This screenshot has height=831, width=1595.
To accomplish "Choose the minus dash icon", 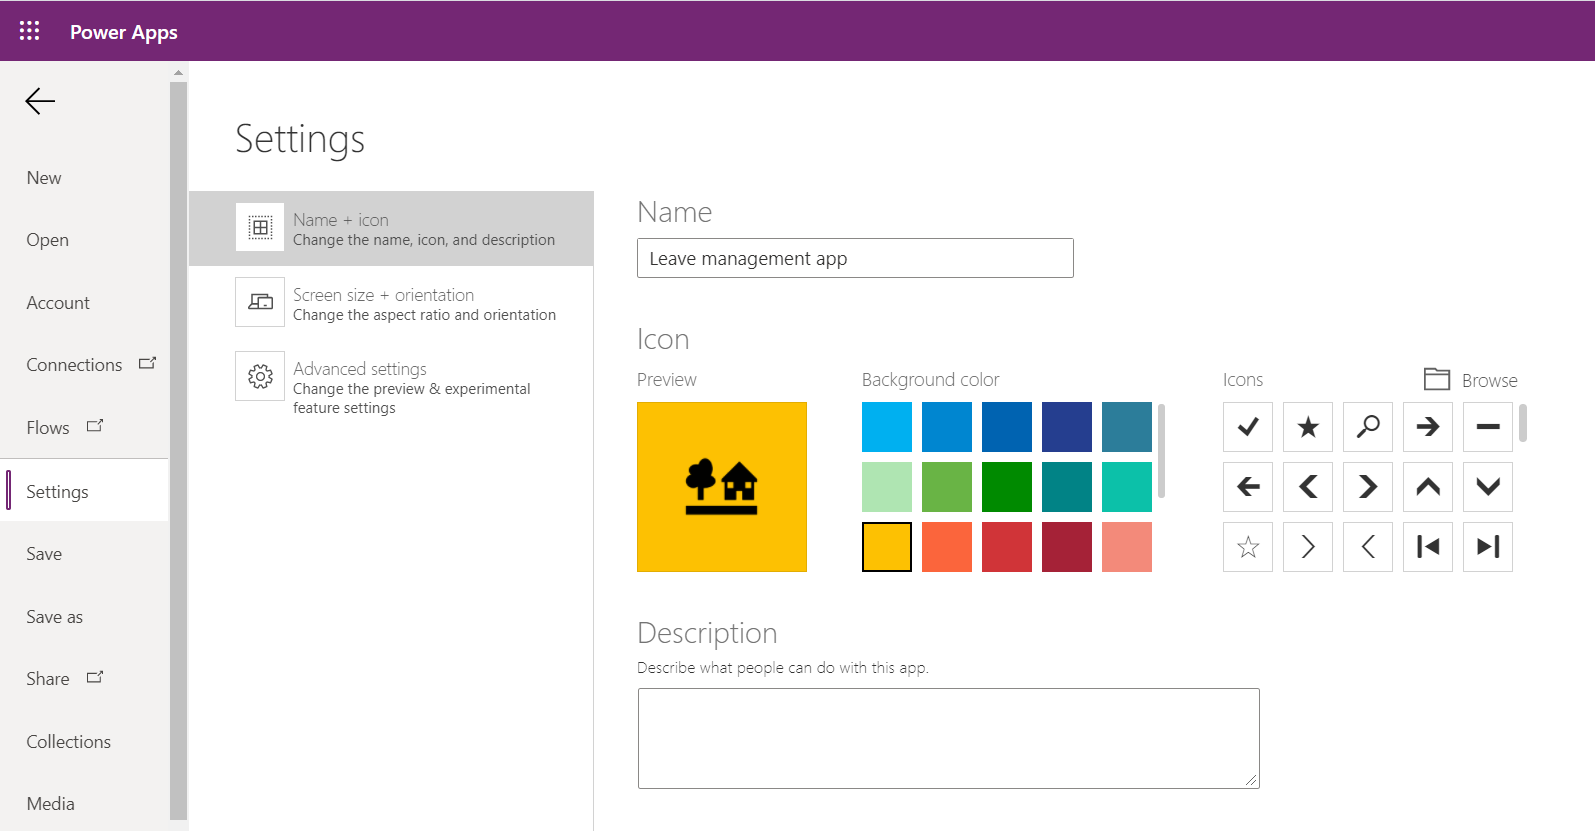I will click(x=1487, y=427).
